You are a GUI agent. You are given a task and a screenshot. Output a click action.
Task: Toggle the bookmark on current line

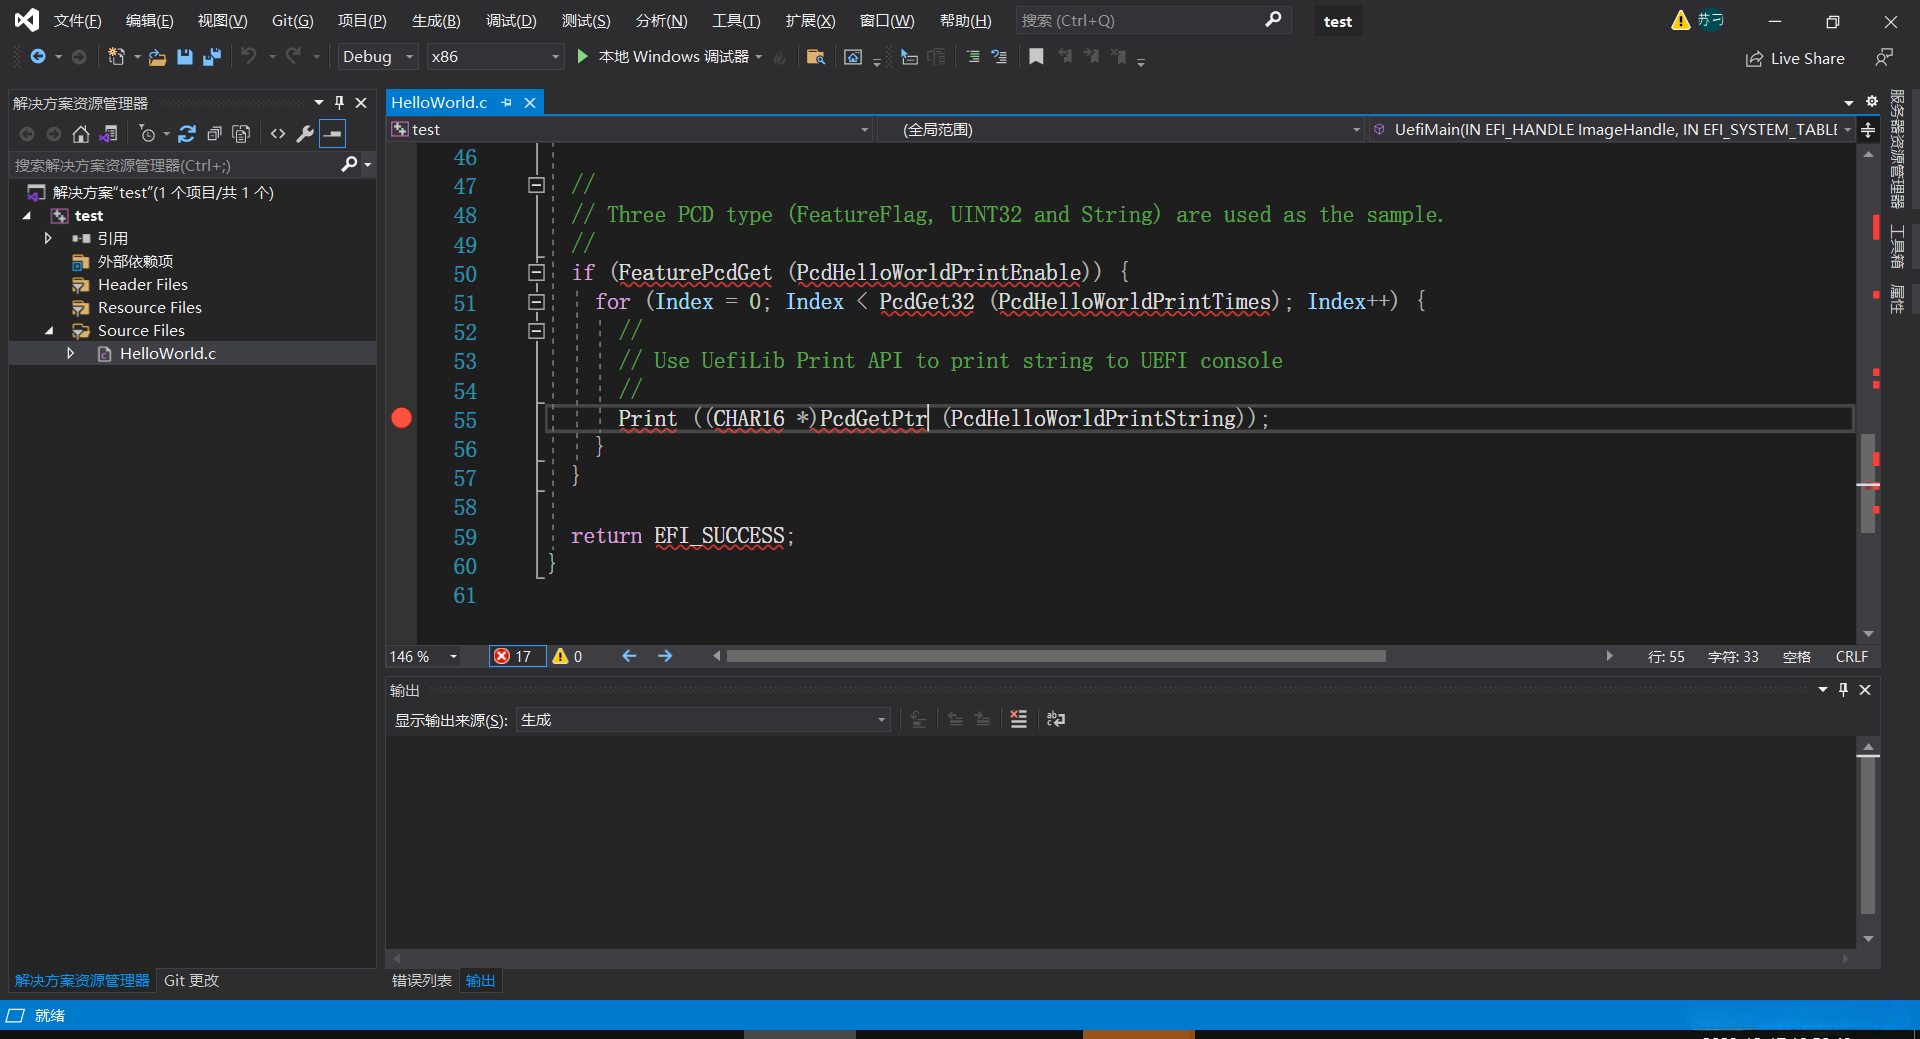1036,57
